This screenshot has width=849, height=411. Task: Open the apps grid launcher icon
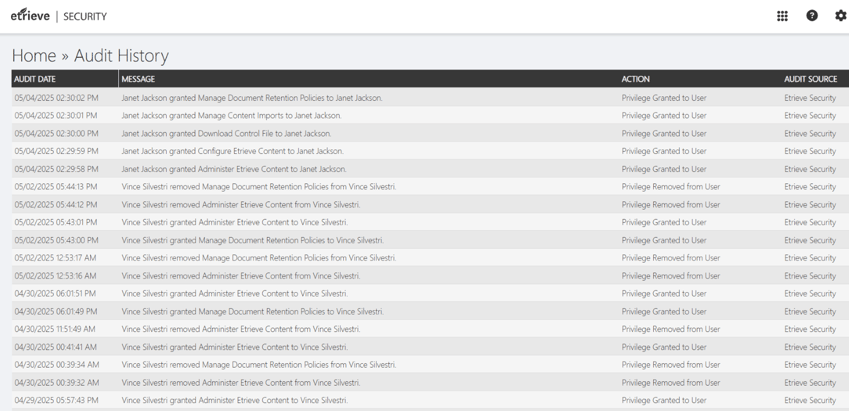tap(782, 16)
